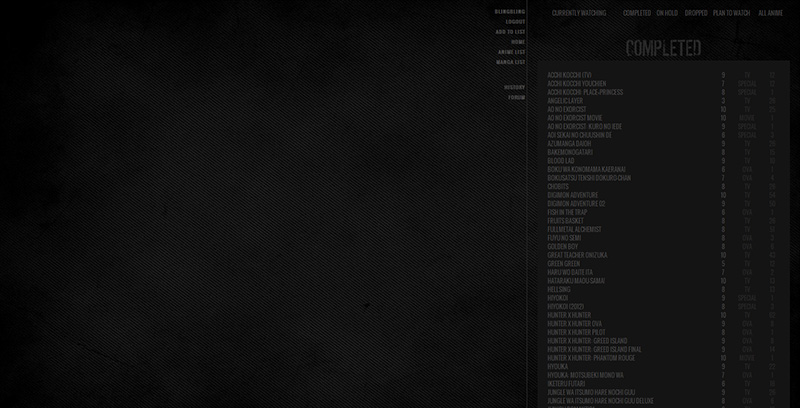The height and width of the screenshot is (408, 800).
Task: Open the Manga List link
Action: tap(510, 62)
